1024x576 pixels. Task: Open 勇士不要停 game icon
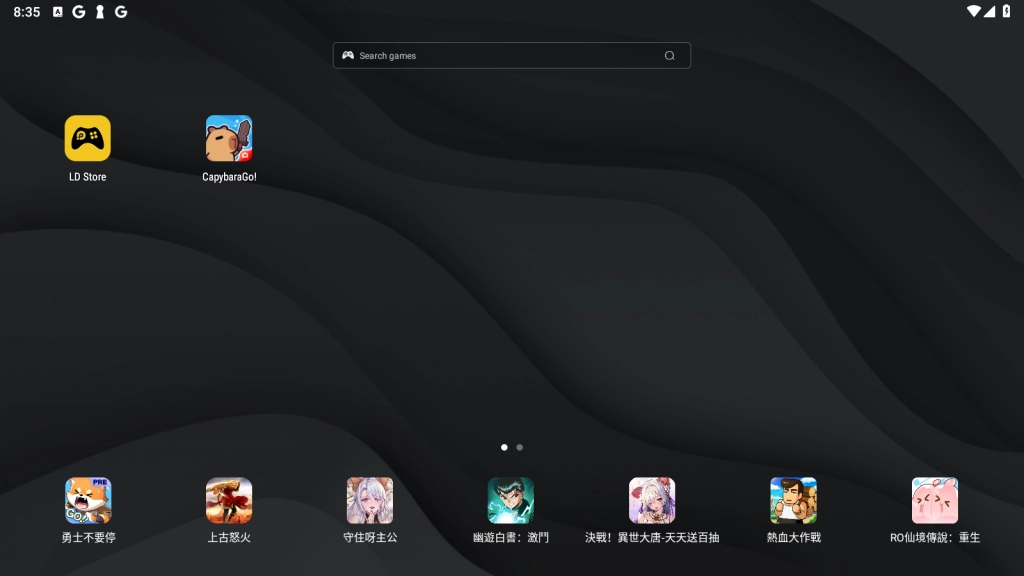click(x=88, y=500)
